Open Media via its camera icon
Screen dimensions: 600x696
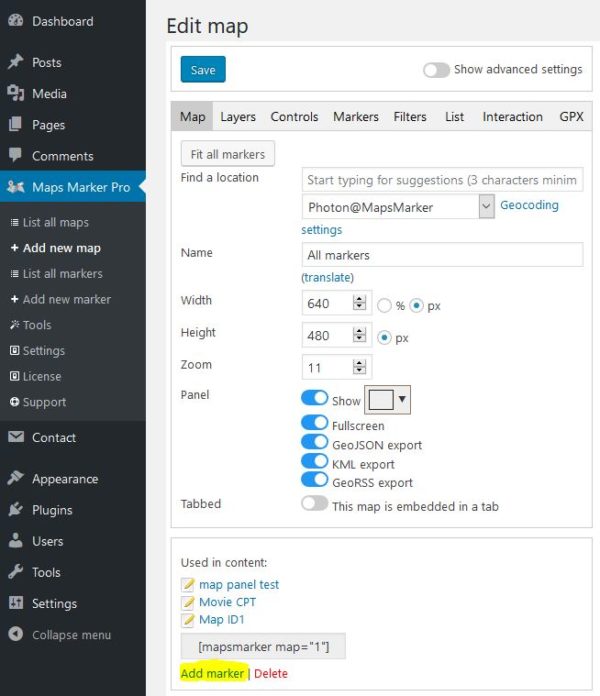point(16,93)
